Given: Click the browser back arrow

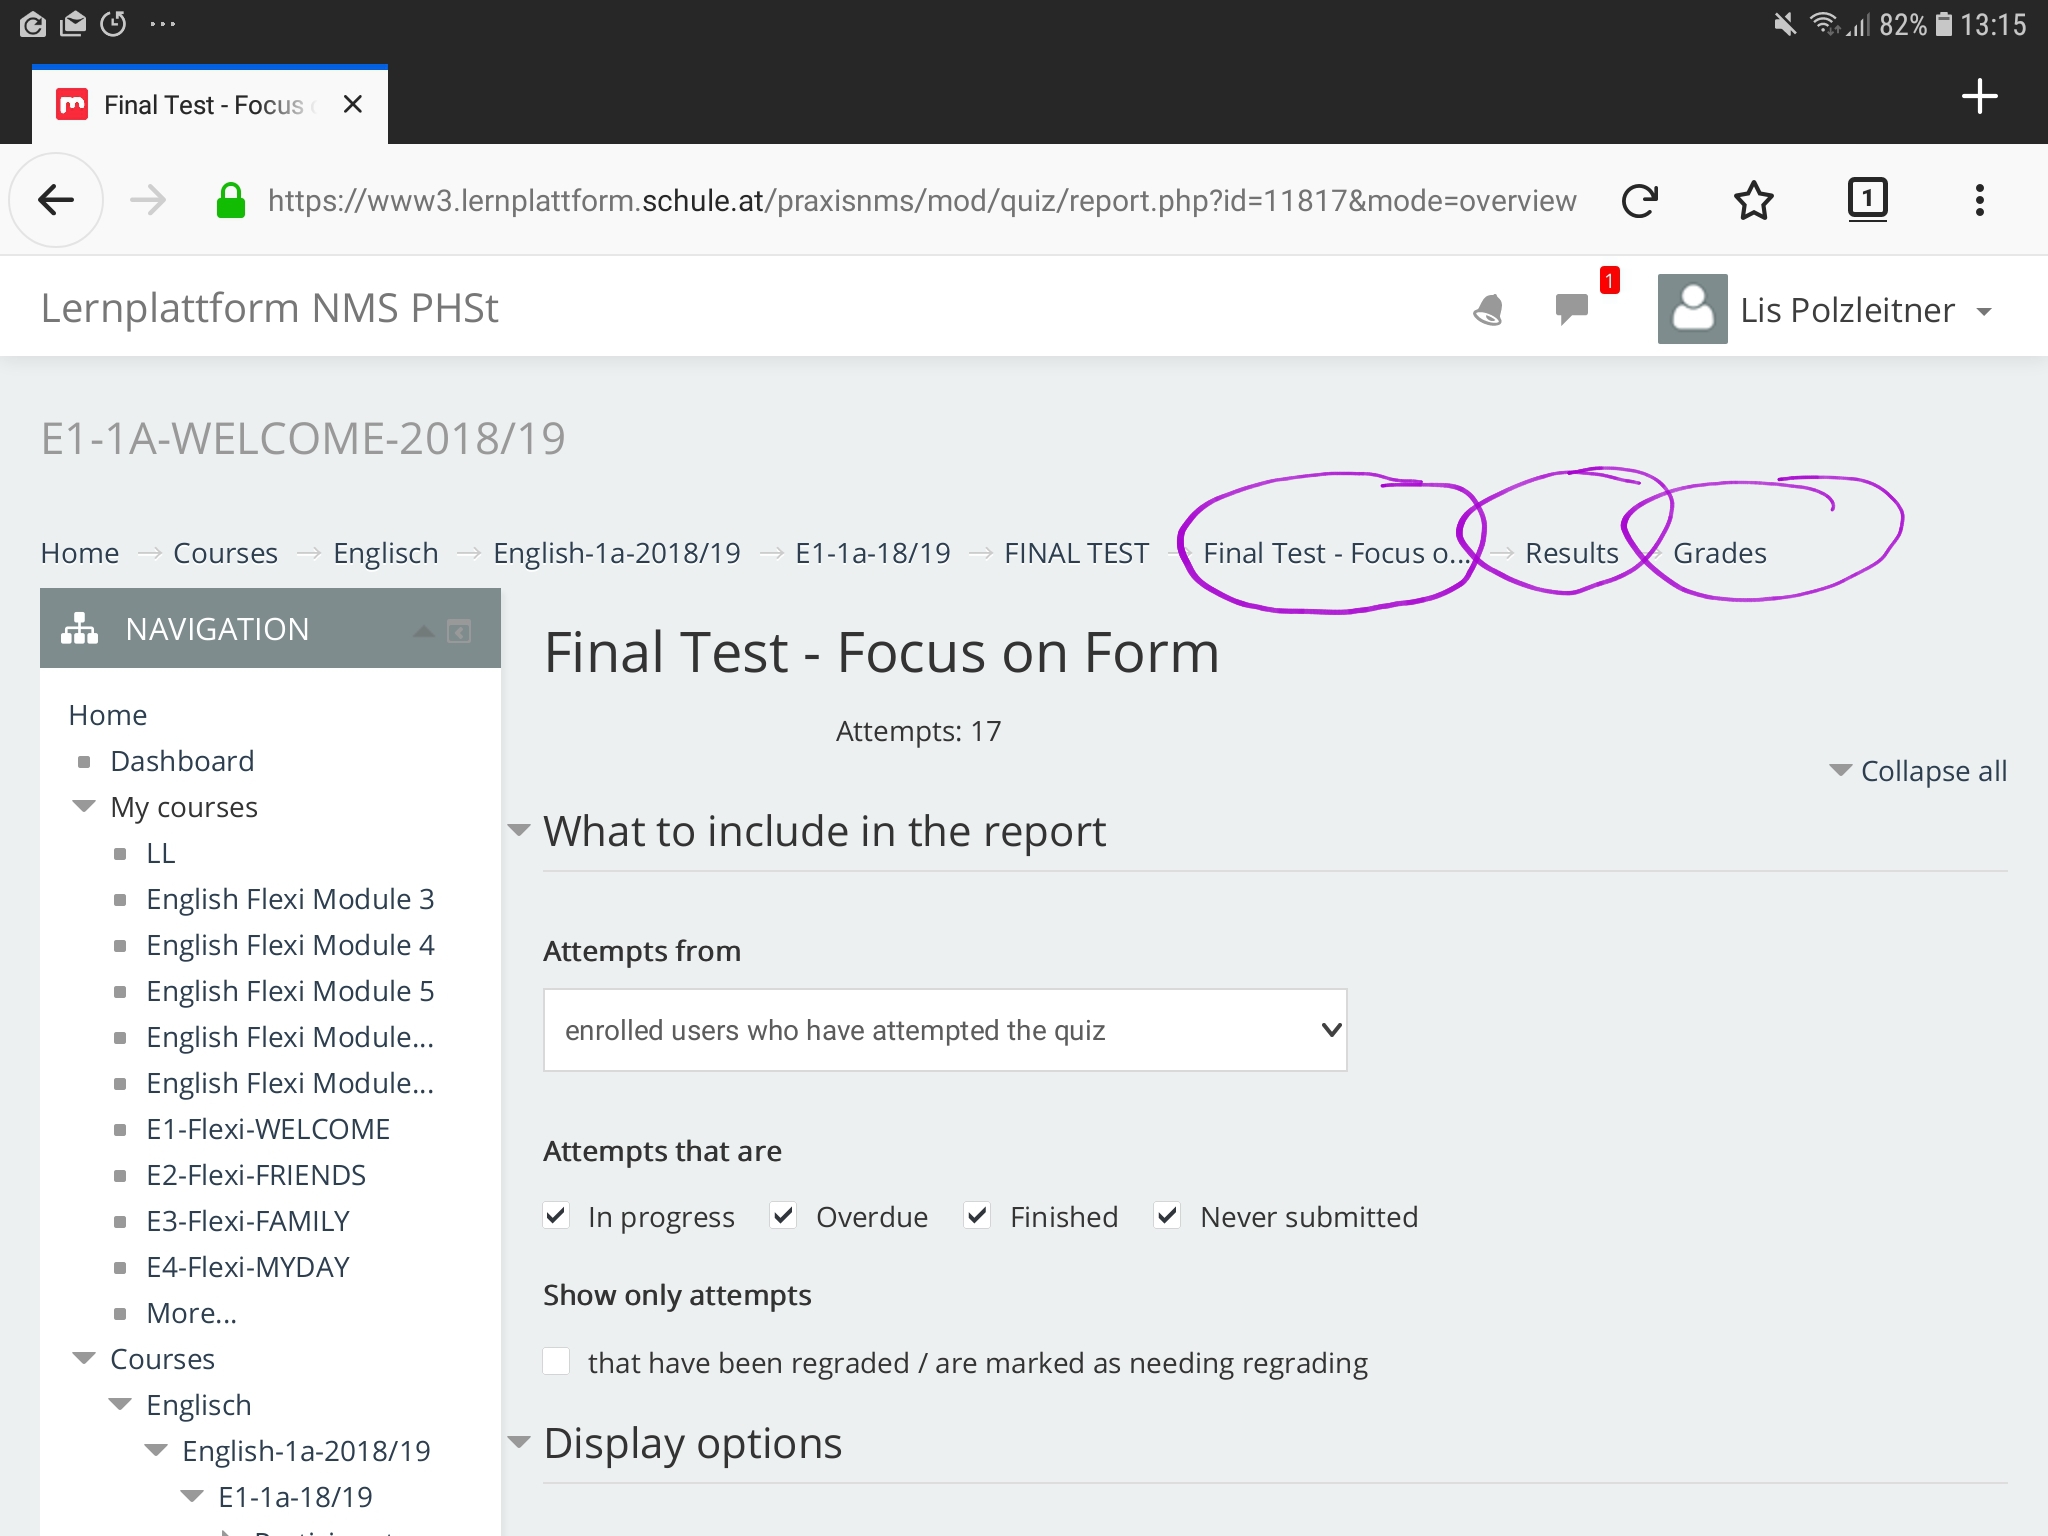Looking at the screenshot, I should point(56,200).
